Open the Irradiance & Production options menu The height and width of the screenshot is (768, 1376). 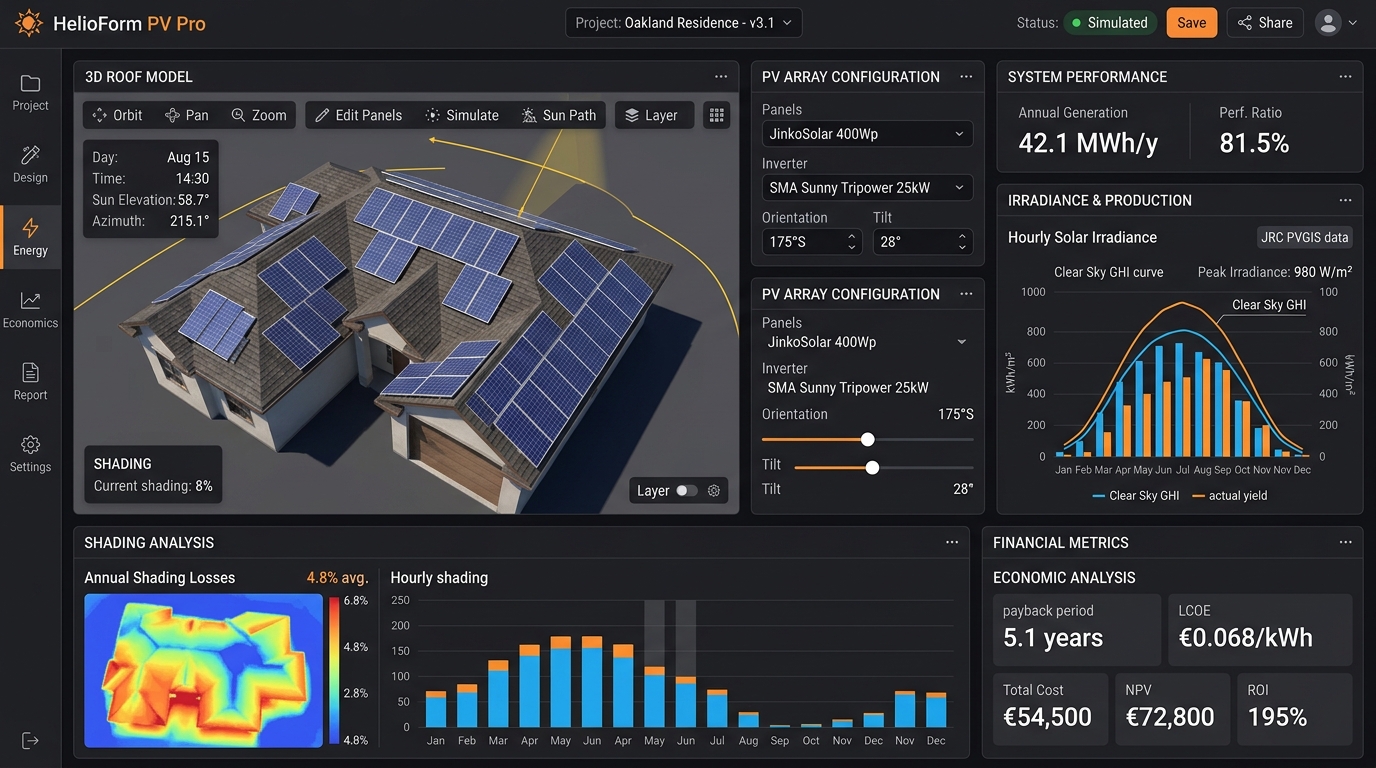point(1345,200)
